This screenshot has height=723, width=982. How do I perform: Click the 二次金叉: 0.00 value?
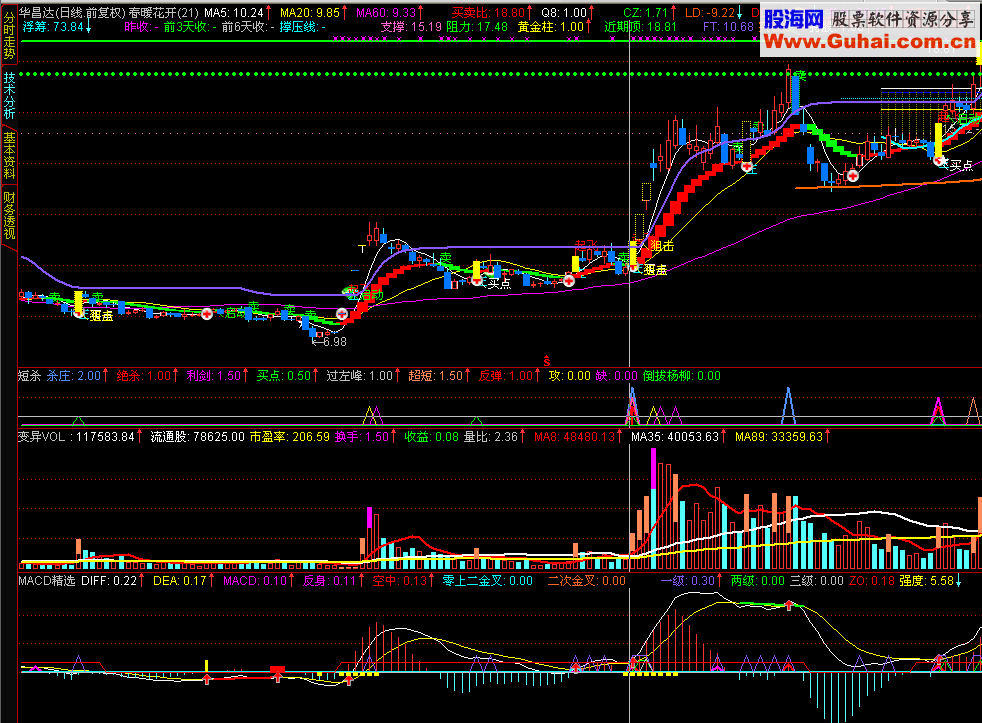point(586,581)
